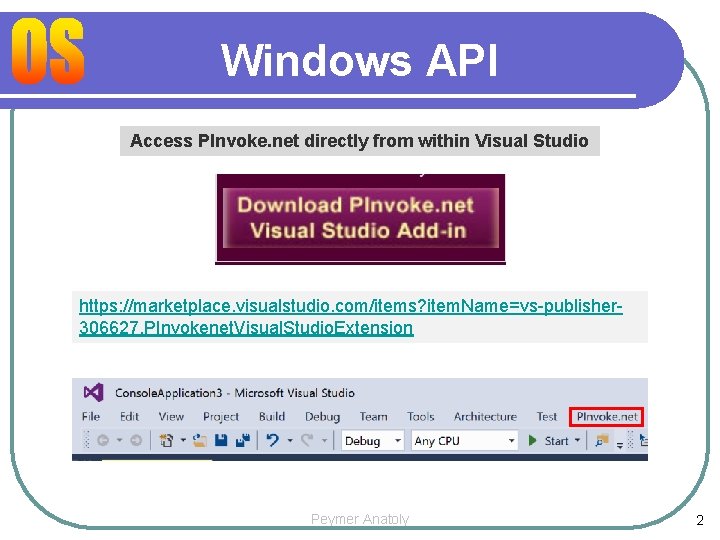Open the Redo history dropdown arrow
Image resolution: width=720 pixels, height=540 pixels.
click(x=324, y=440)
